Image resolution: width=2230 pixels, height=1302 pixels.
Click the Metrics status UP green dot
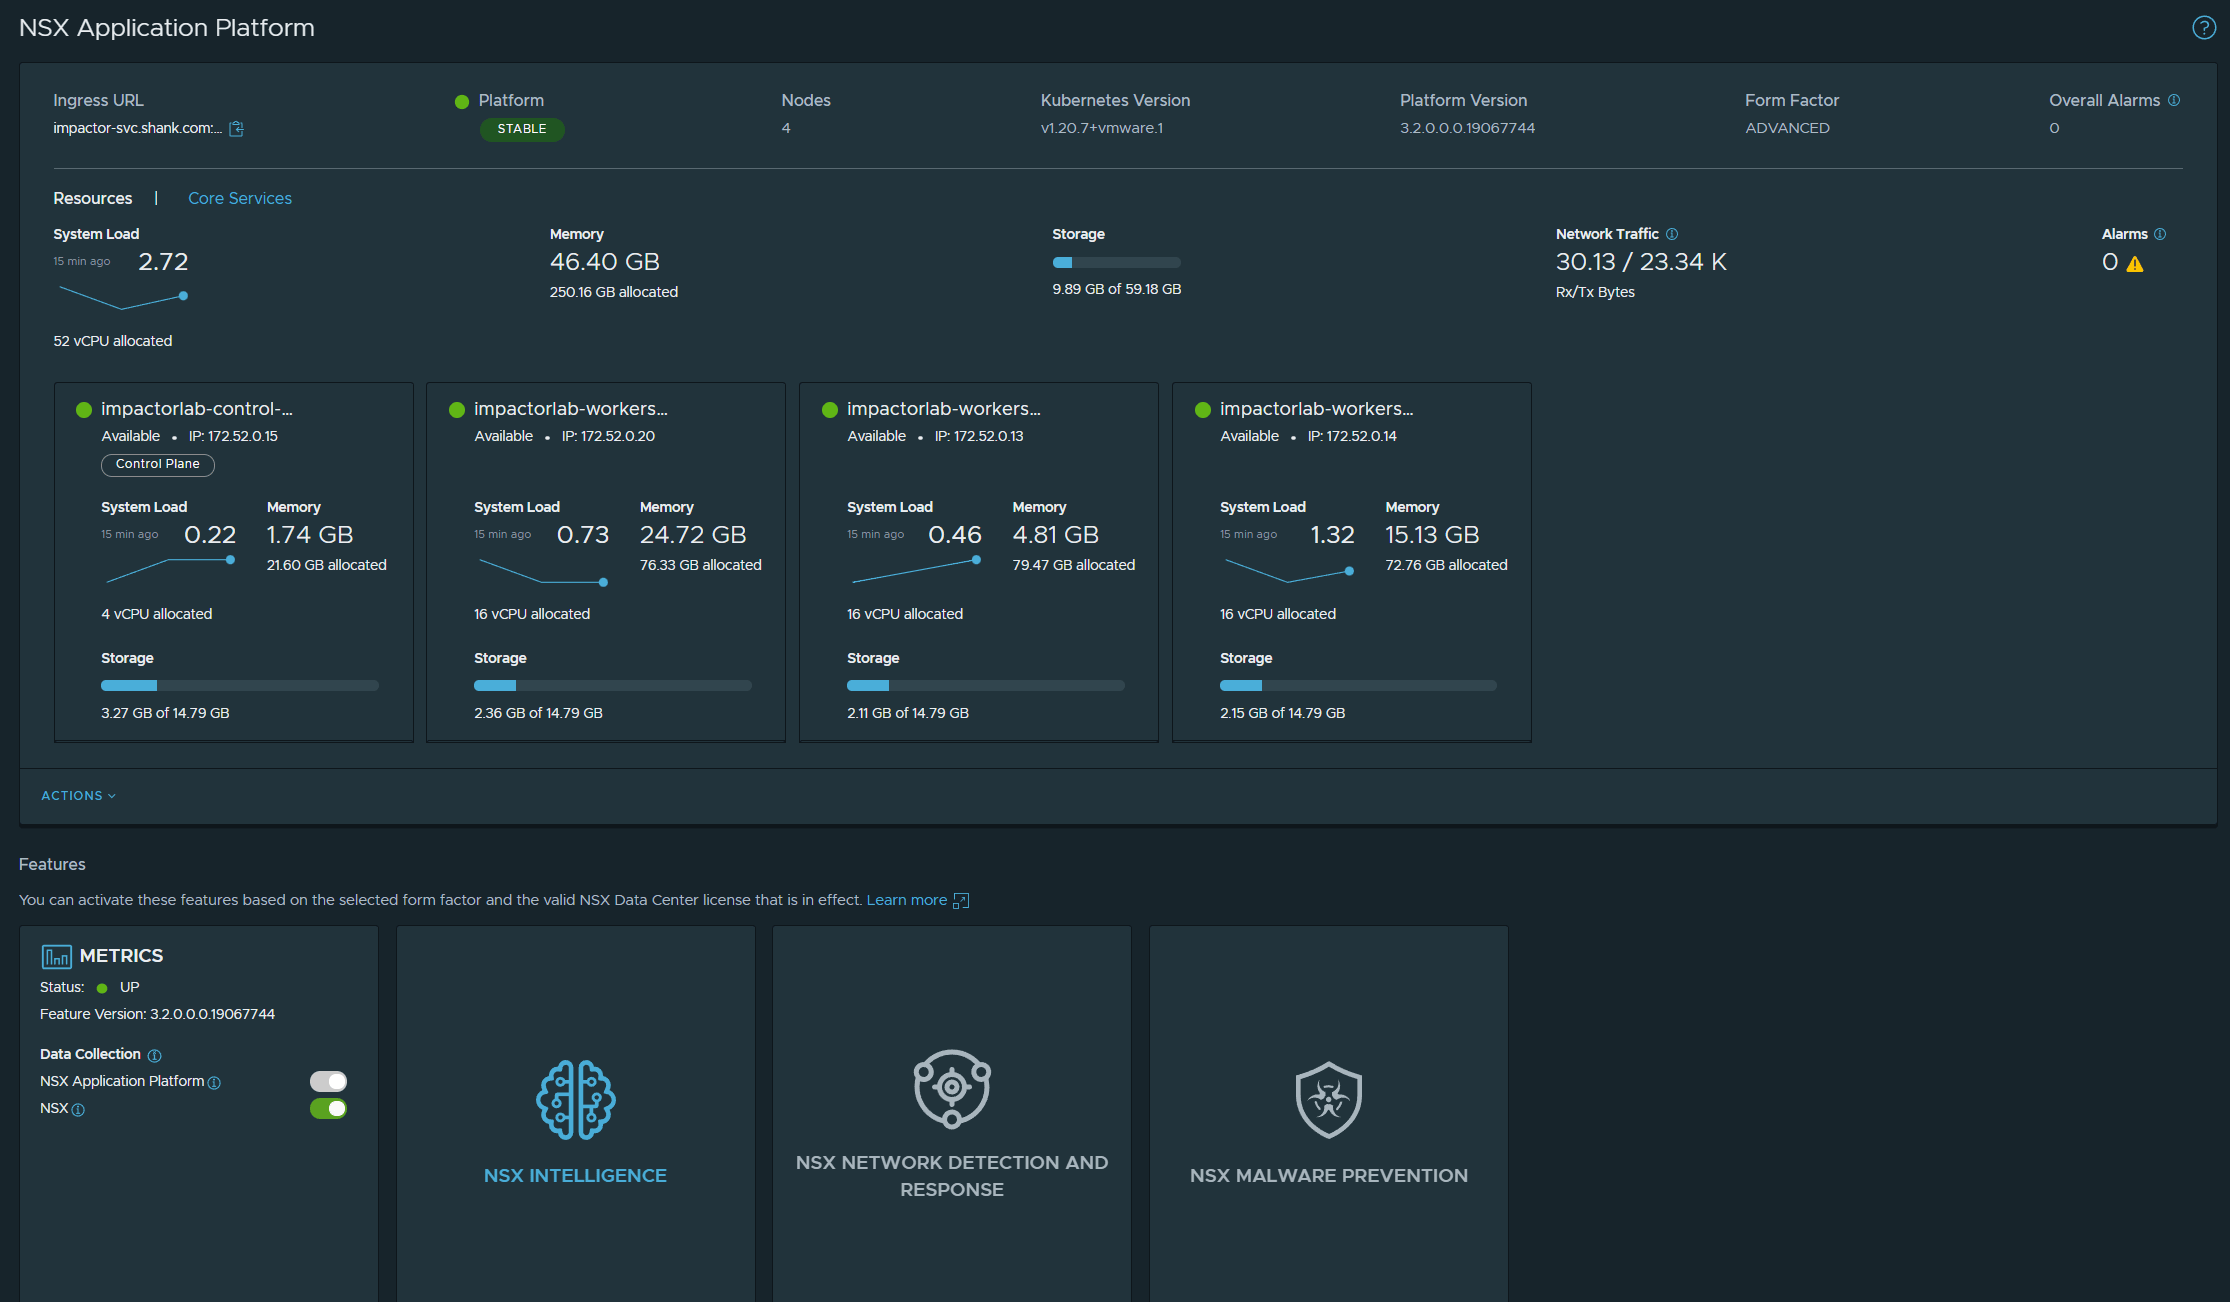pos(102,988)
